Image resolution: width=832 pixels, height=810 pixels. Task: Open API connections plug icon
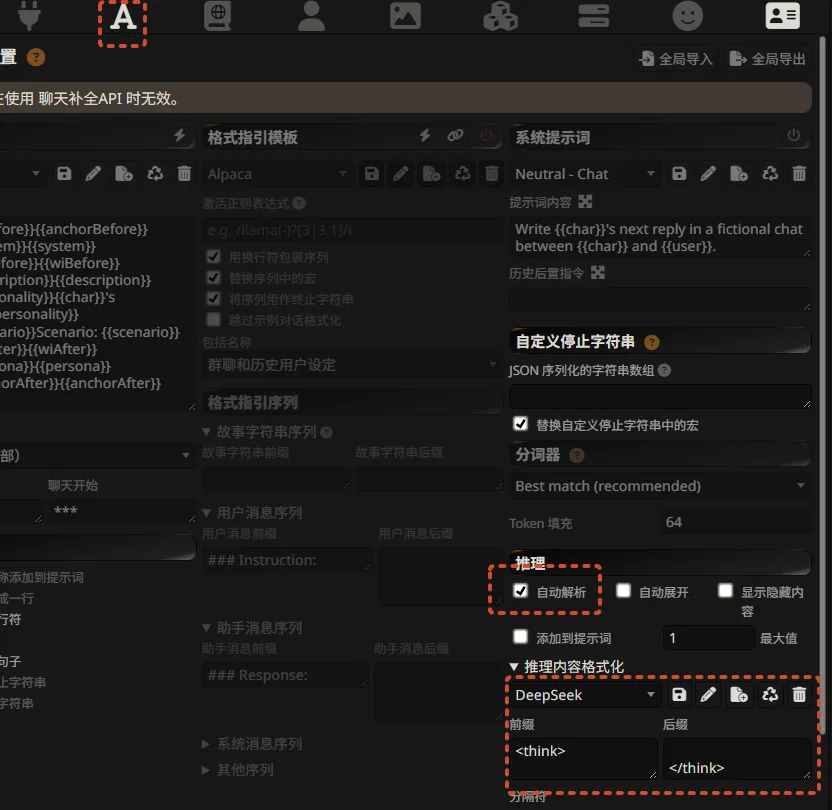pos(29,15)
